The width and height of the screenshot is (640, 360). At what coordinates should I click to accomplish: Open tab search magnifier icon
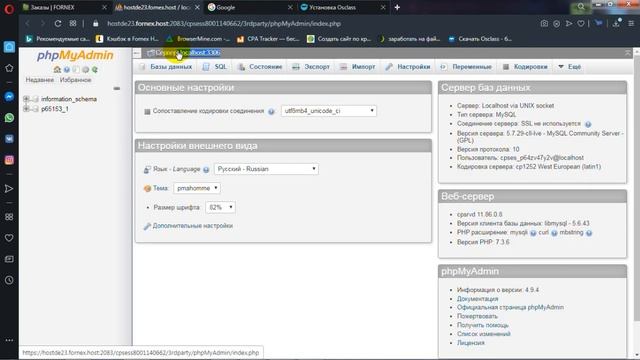[x=581, y=7]
